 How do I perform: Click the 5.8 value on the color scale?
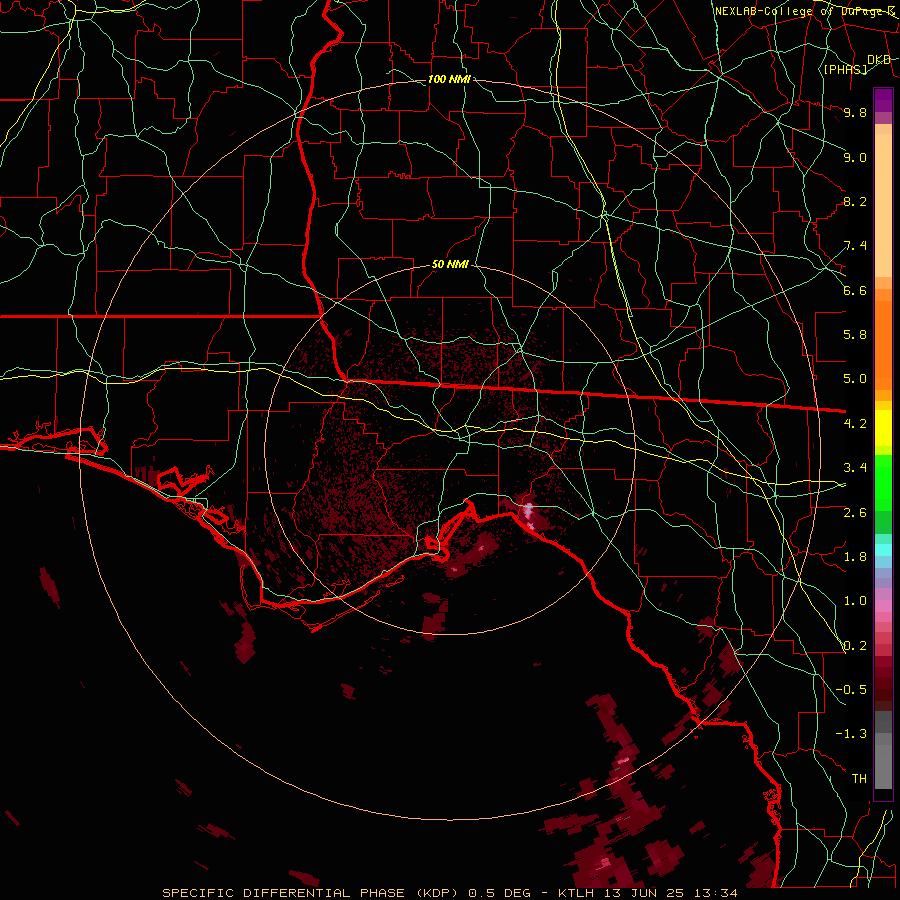pos(855,335)
